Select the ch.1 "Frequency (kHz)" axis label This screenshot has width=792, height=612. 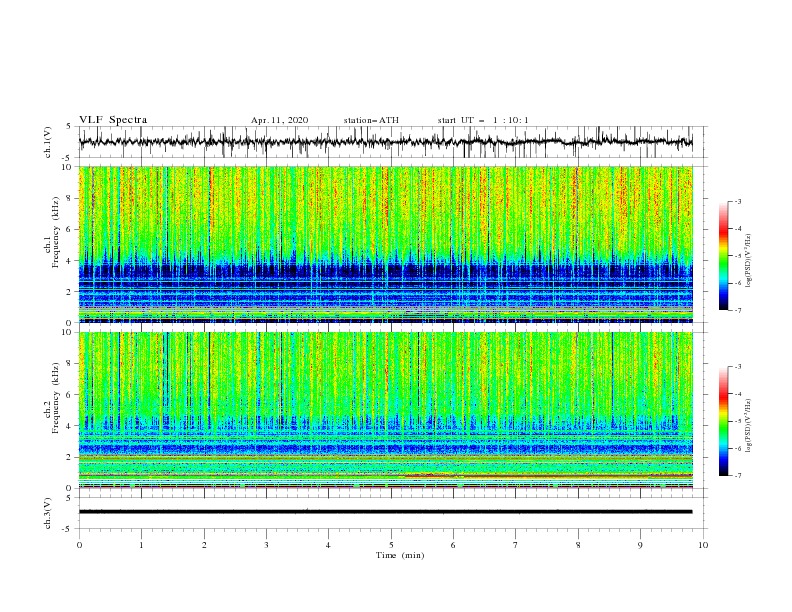56,232
